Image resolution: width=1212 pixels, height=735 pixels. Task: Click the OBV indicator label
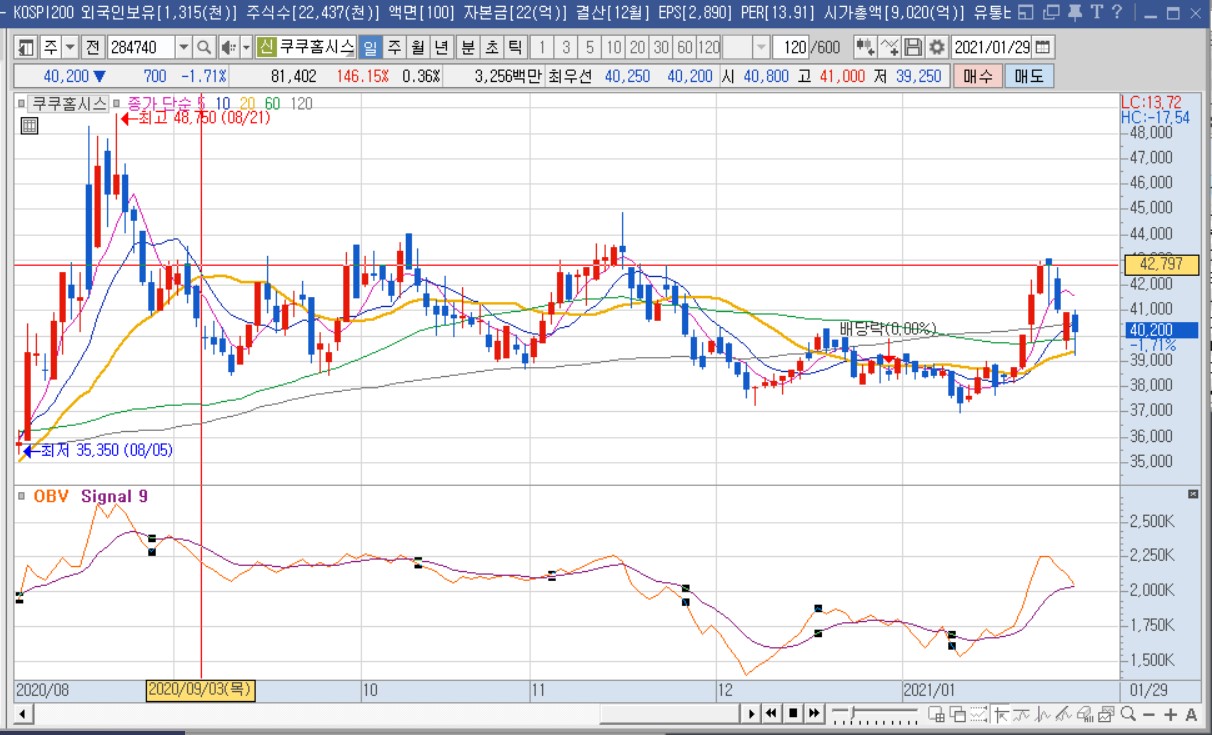click(51, 496)
